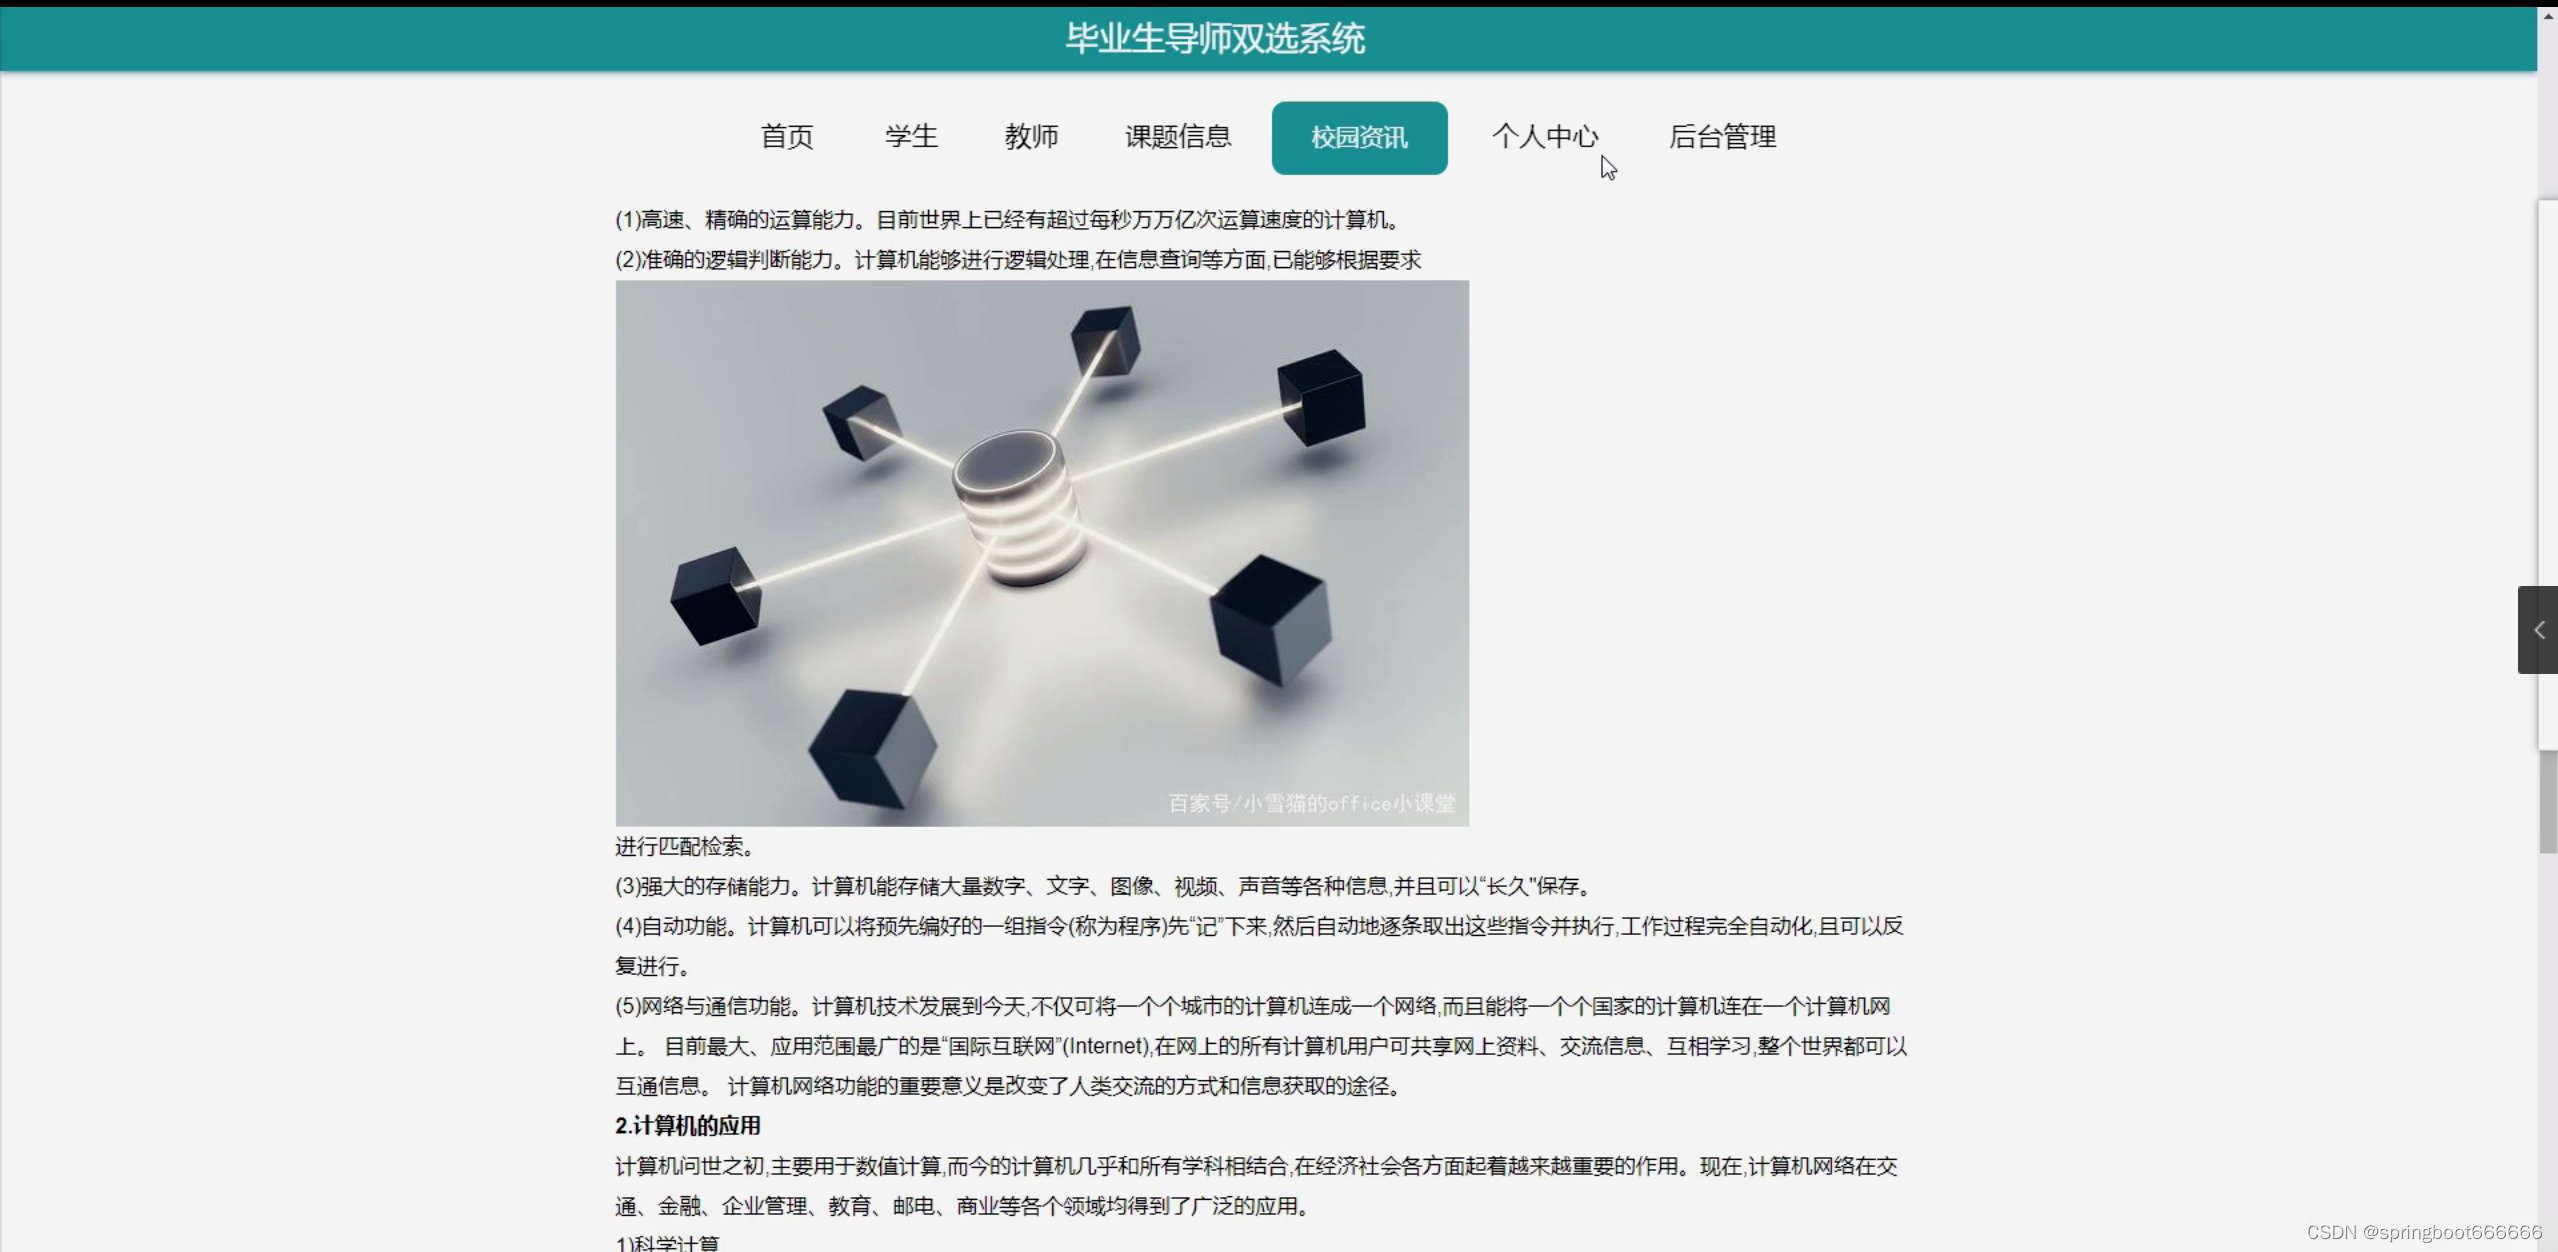Click the 1)科学计算 line at bottom
The width and height of the screenshot is (2558, 1252).
coord(668,1243)
